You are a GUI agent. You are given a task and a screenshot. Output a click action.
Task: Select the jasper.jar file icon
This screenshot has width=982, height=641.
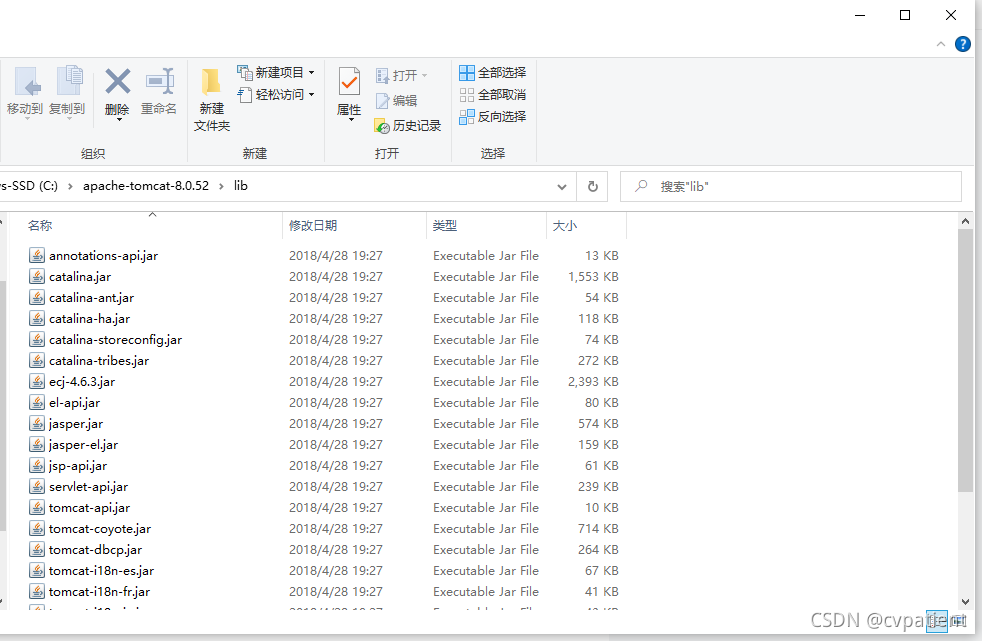[x=37, y=424]
